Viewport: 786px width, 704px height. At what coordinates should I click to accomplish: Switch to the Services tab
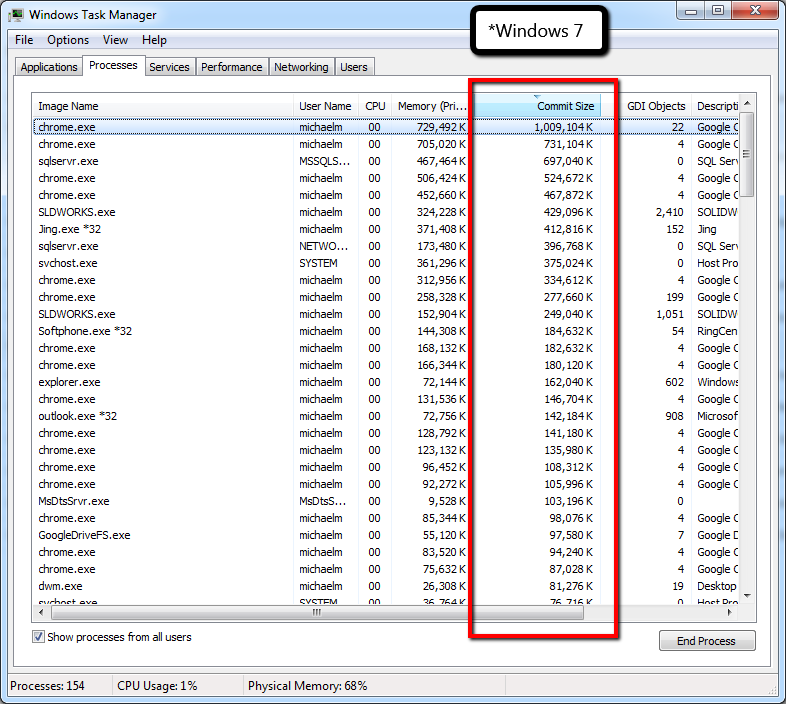pyautogui.click(x=169, y=67)
